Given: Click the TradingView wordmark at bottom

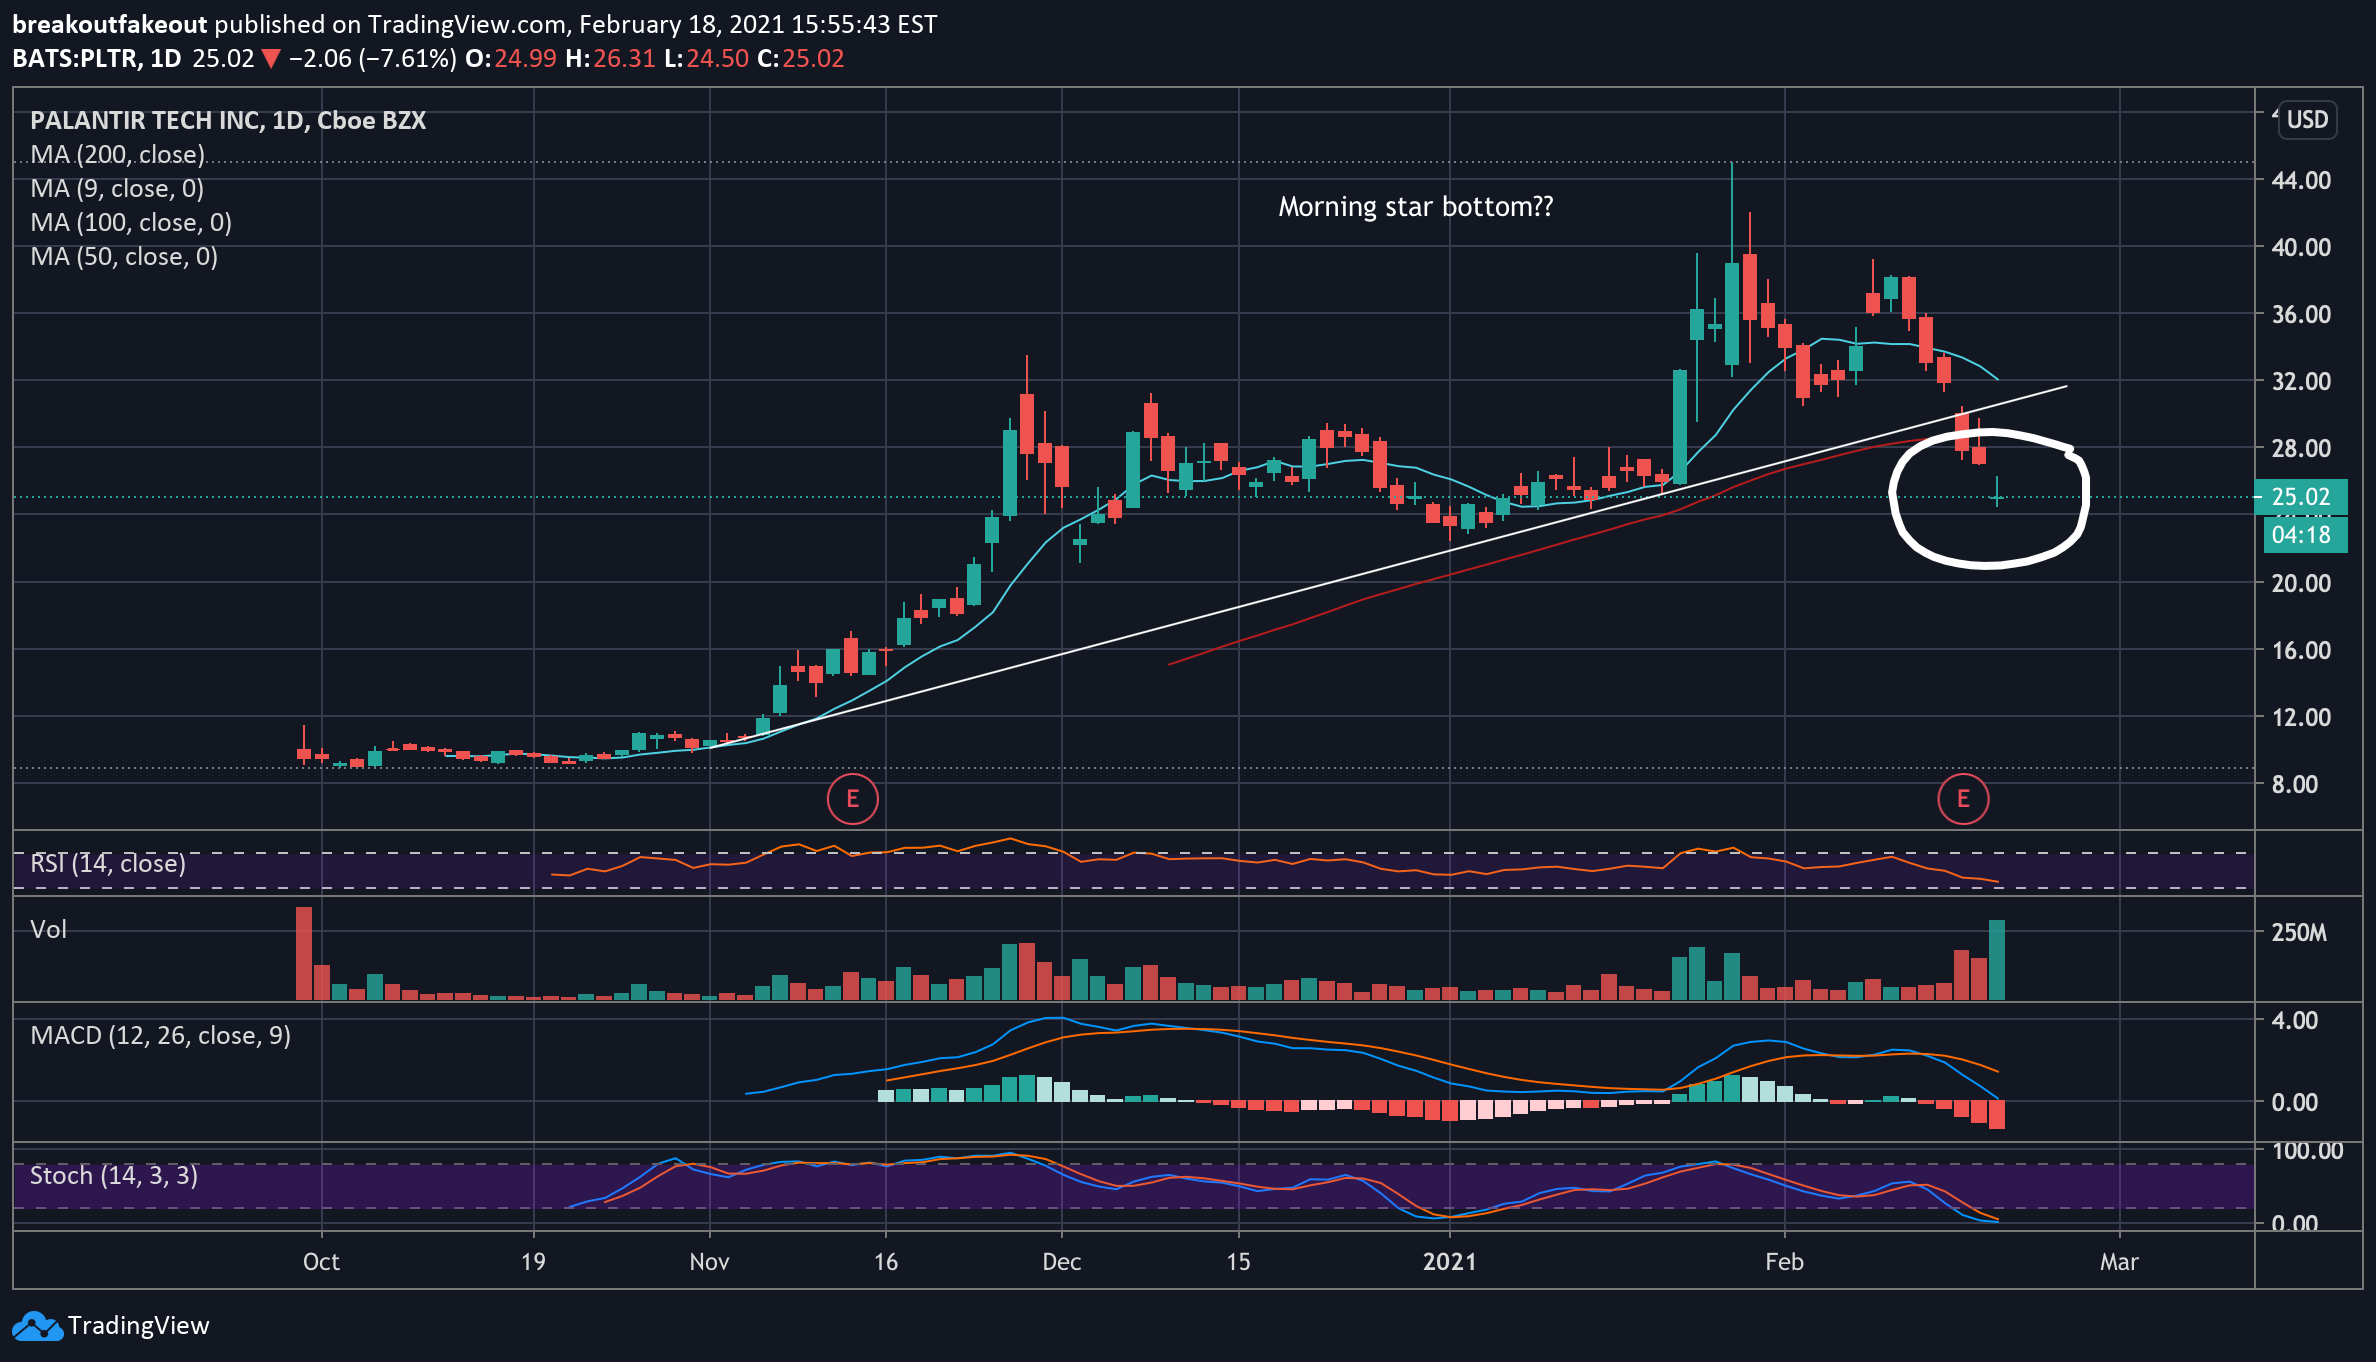Looking at the screenshot, I should click(x=139, y=1326).
